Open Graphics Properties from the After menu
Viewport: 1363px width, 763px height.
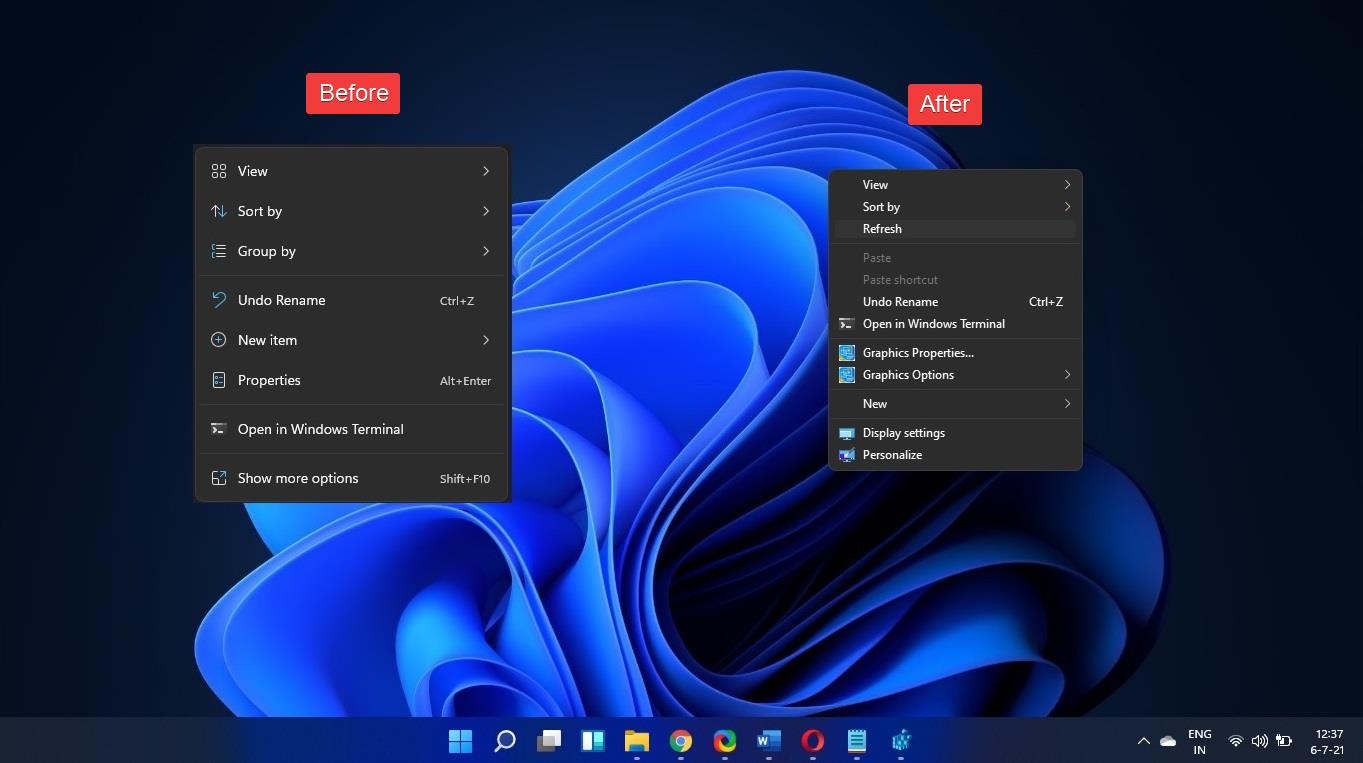point(918,352)
